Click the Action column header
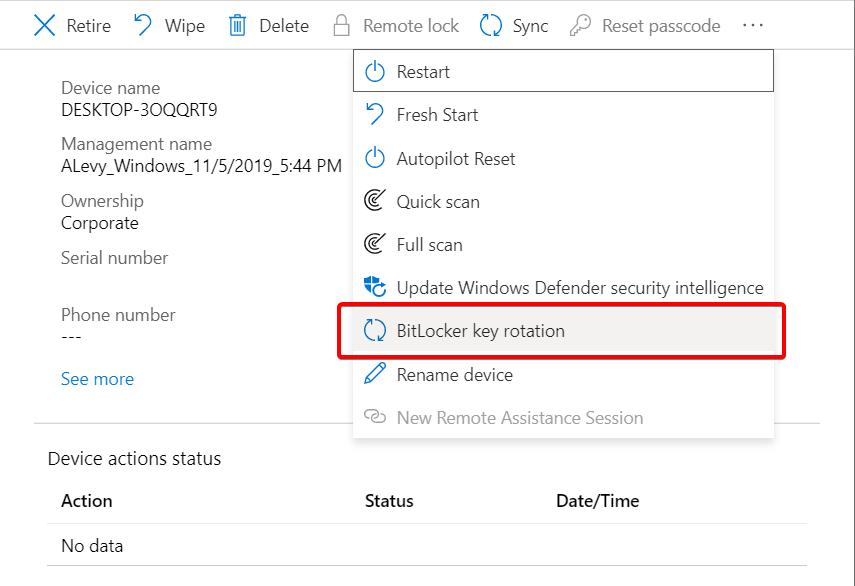The image size is (855, 586). pos(87,500)
